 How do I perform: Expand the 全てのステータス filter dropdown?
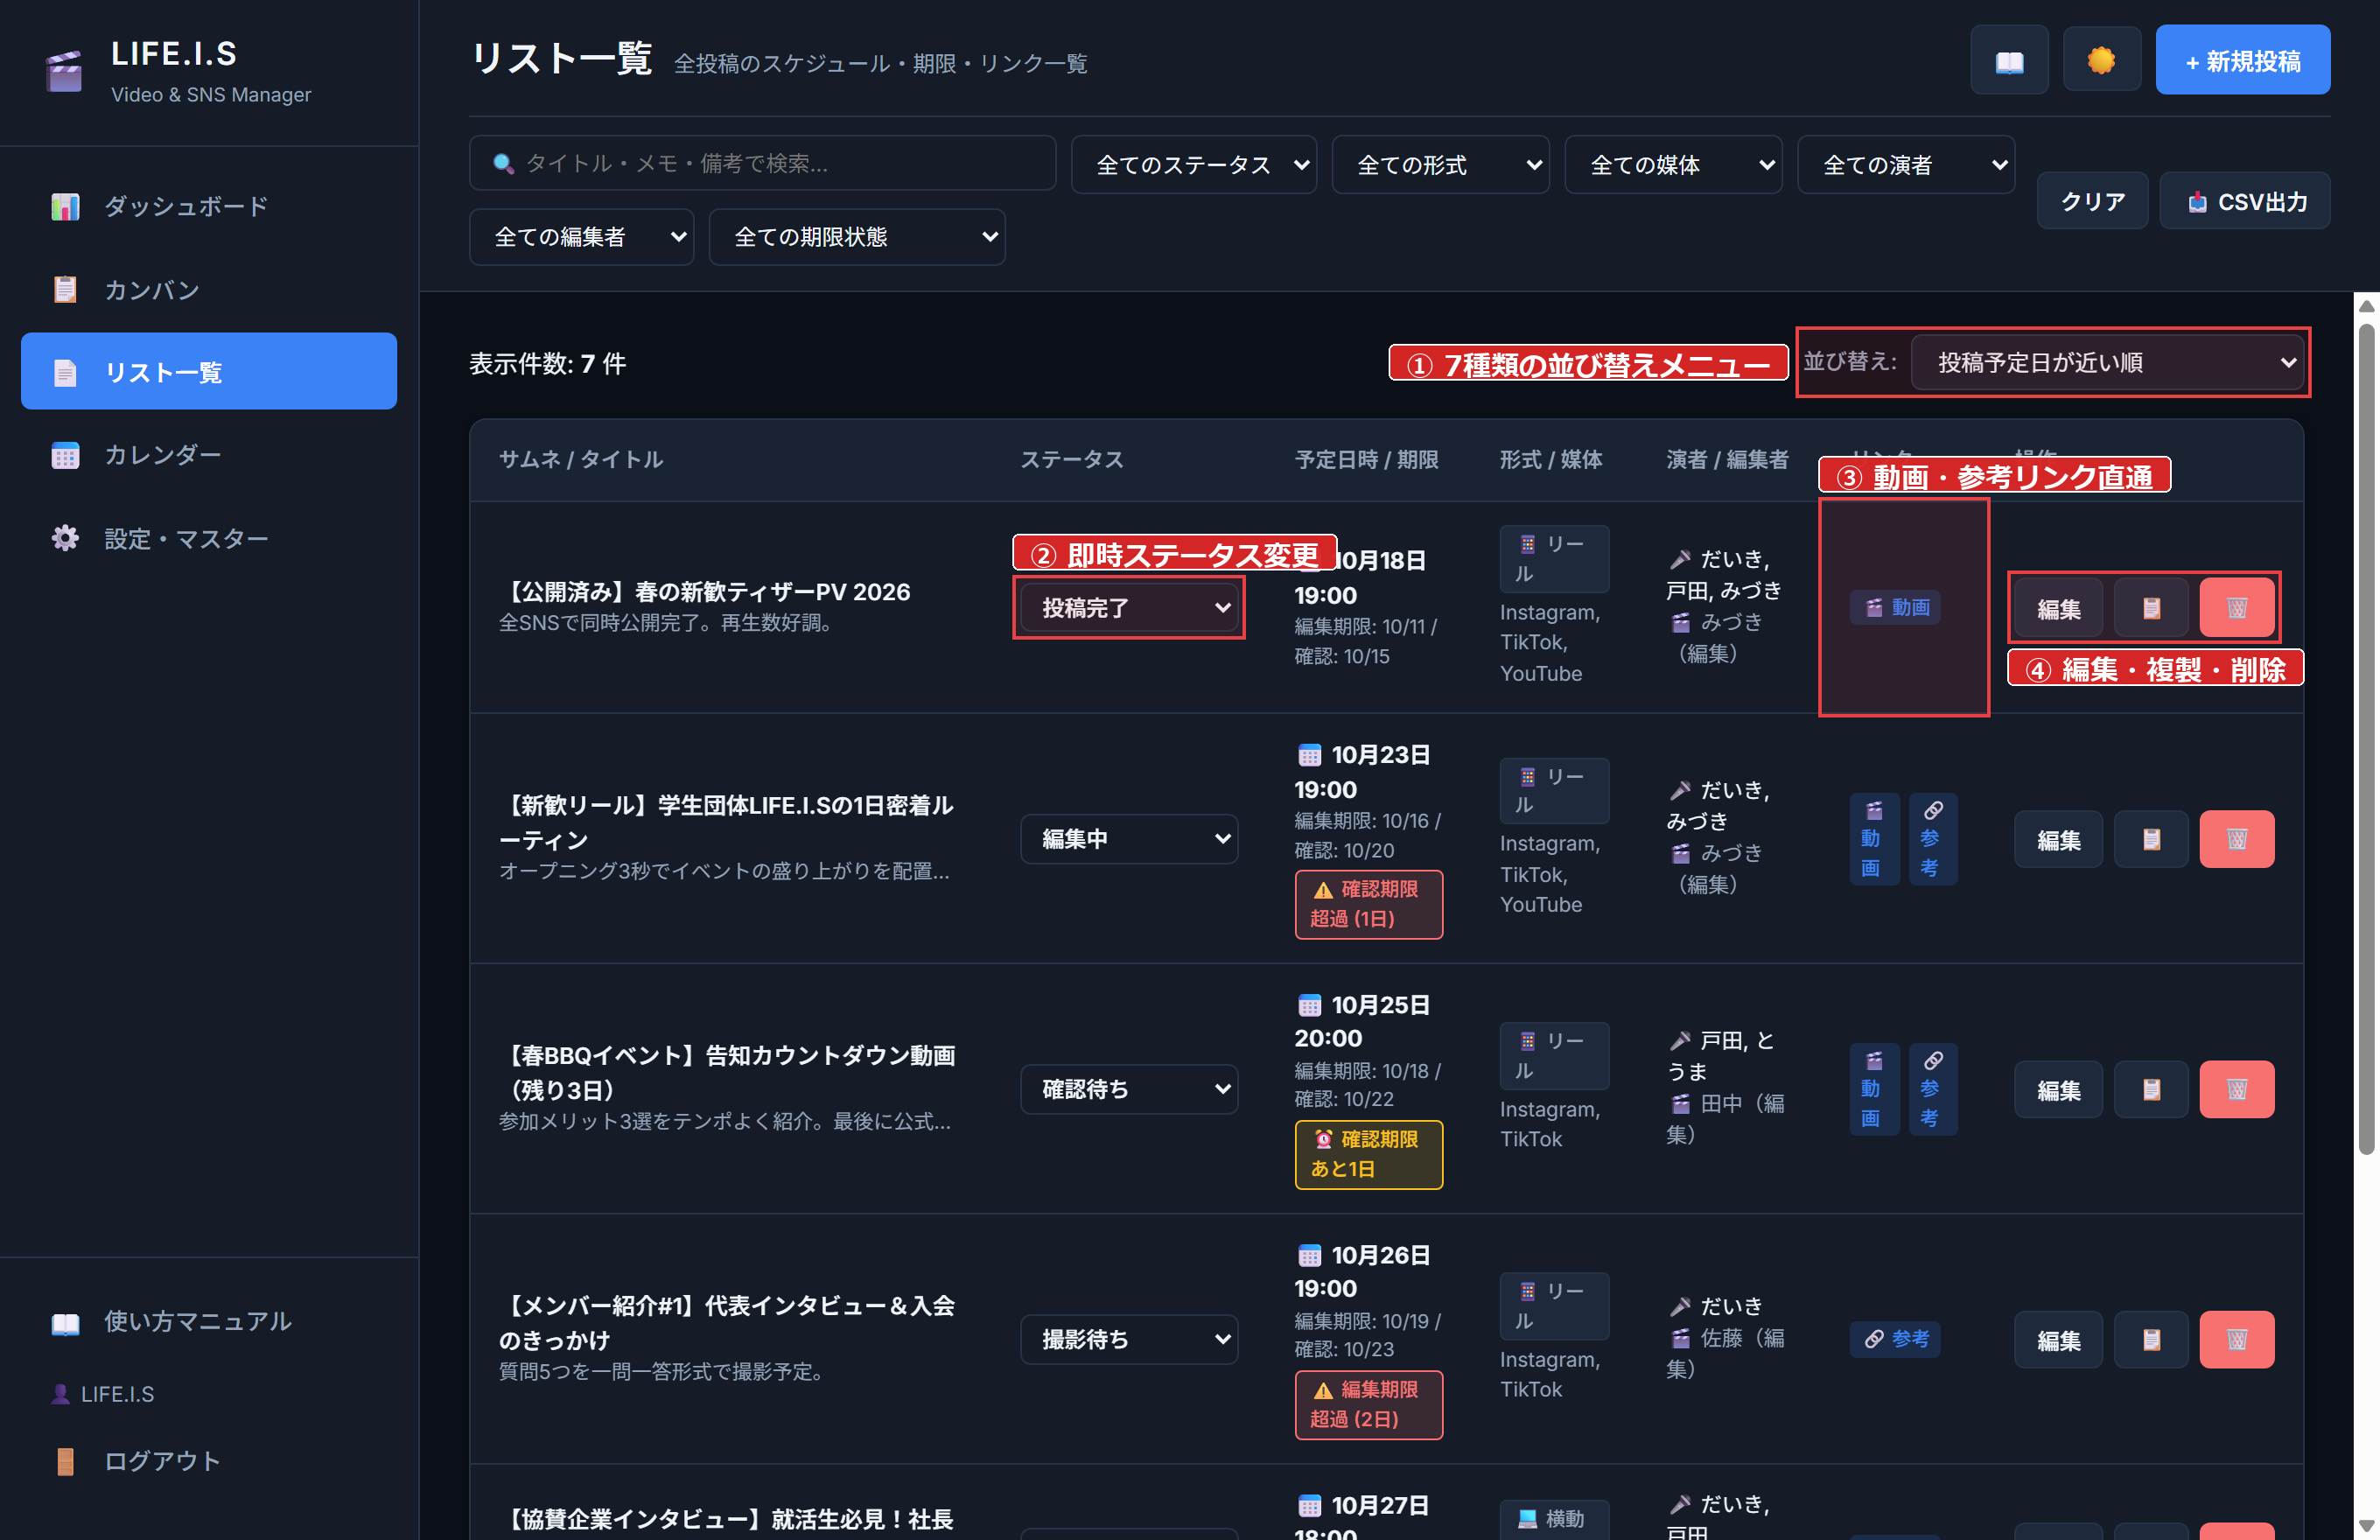[1193, 164]
